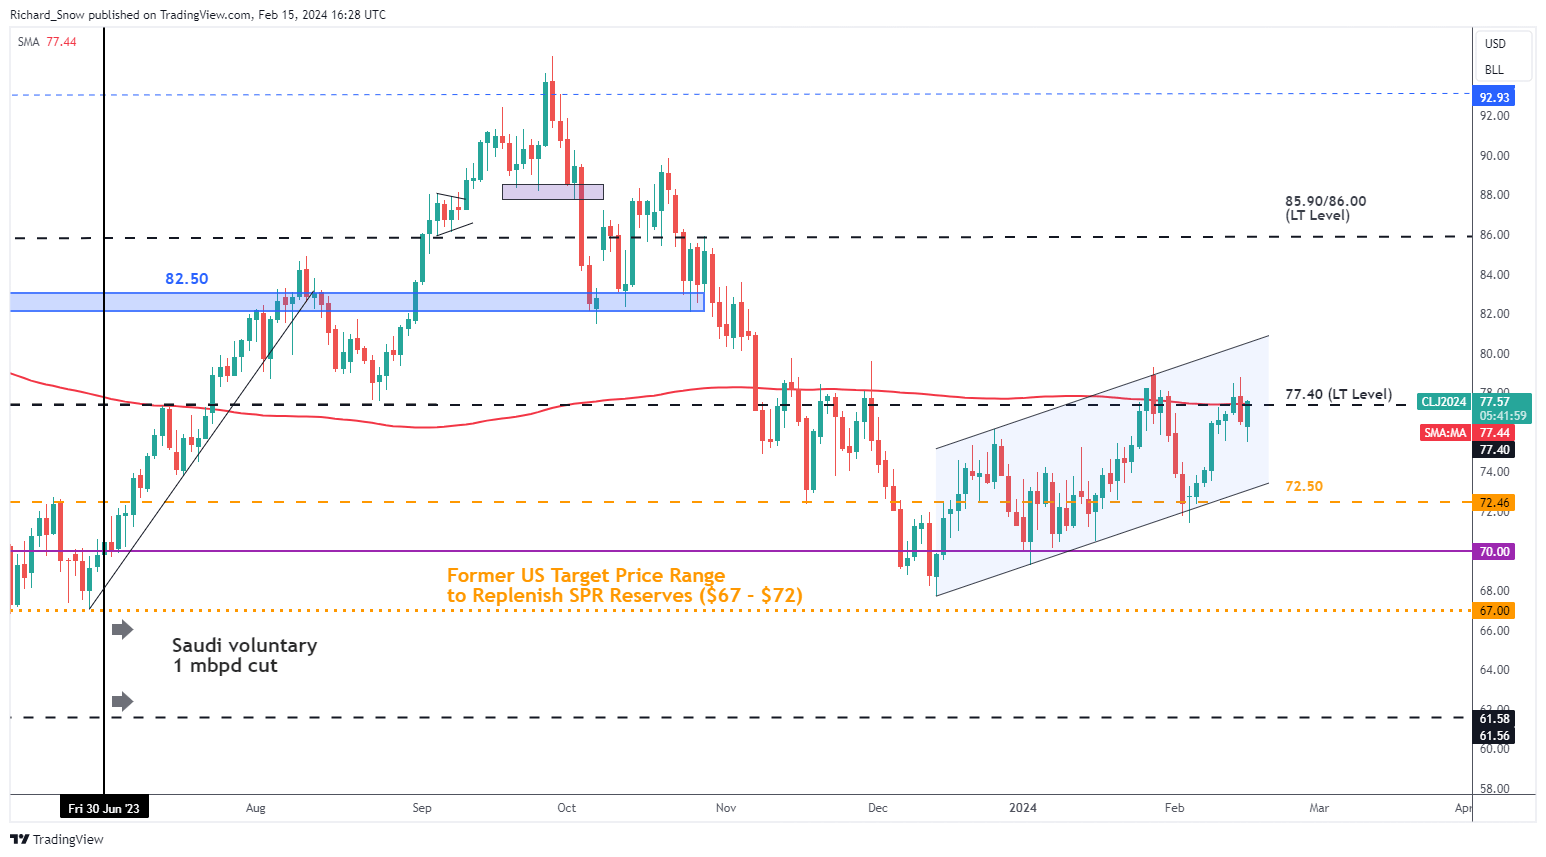The image size is (1546, 857).
Task: Select the SMA 77.44 indicator legend
Action: 47,42
